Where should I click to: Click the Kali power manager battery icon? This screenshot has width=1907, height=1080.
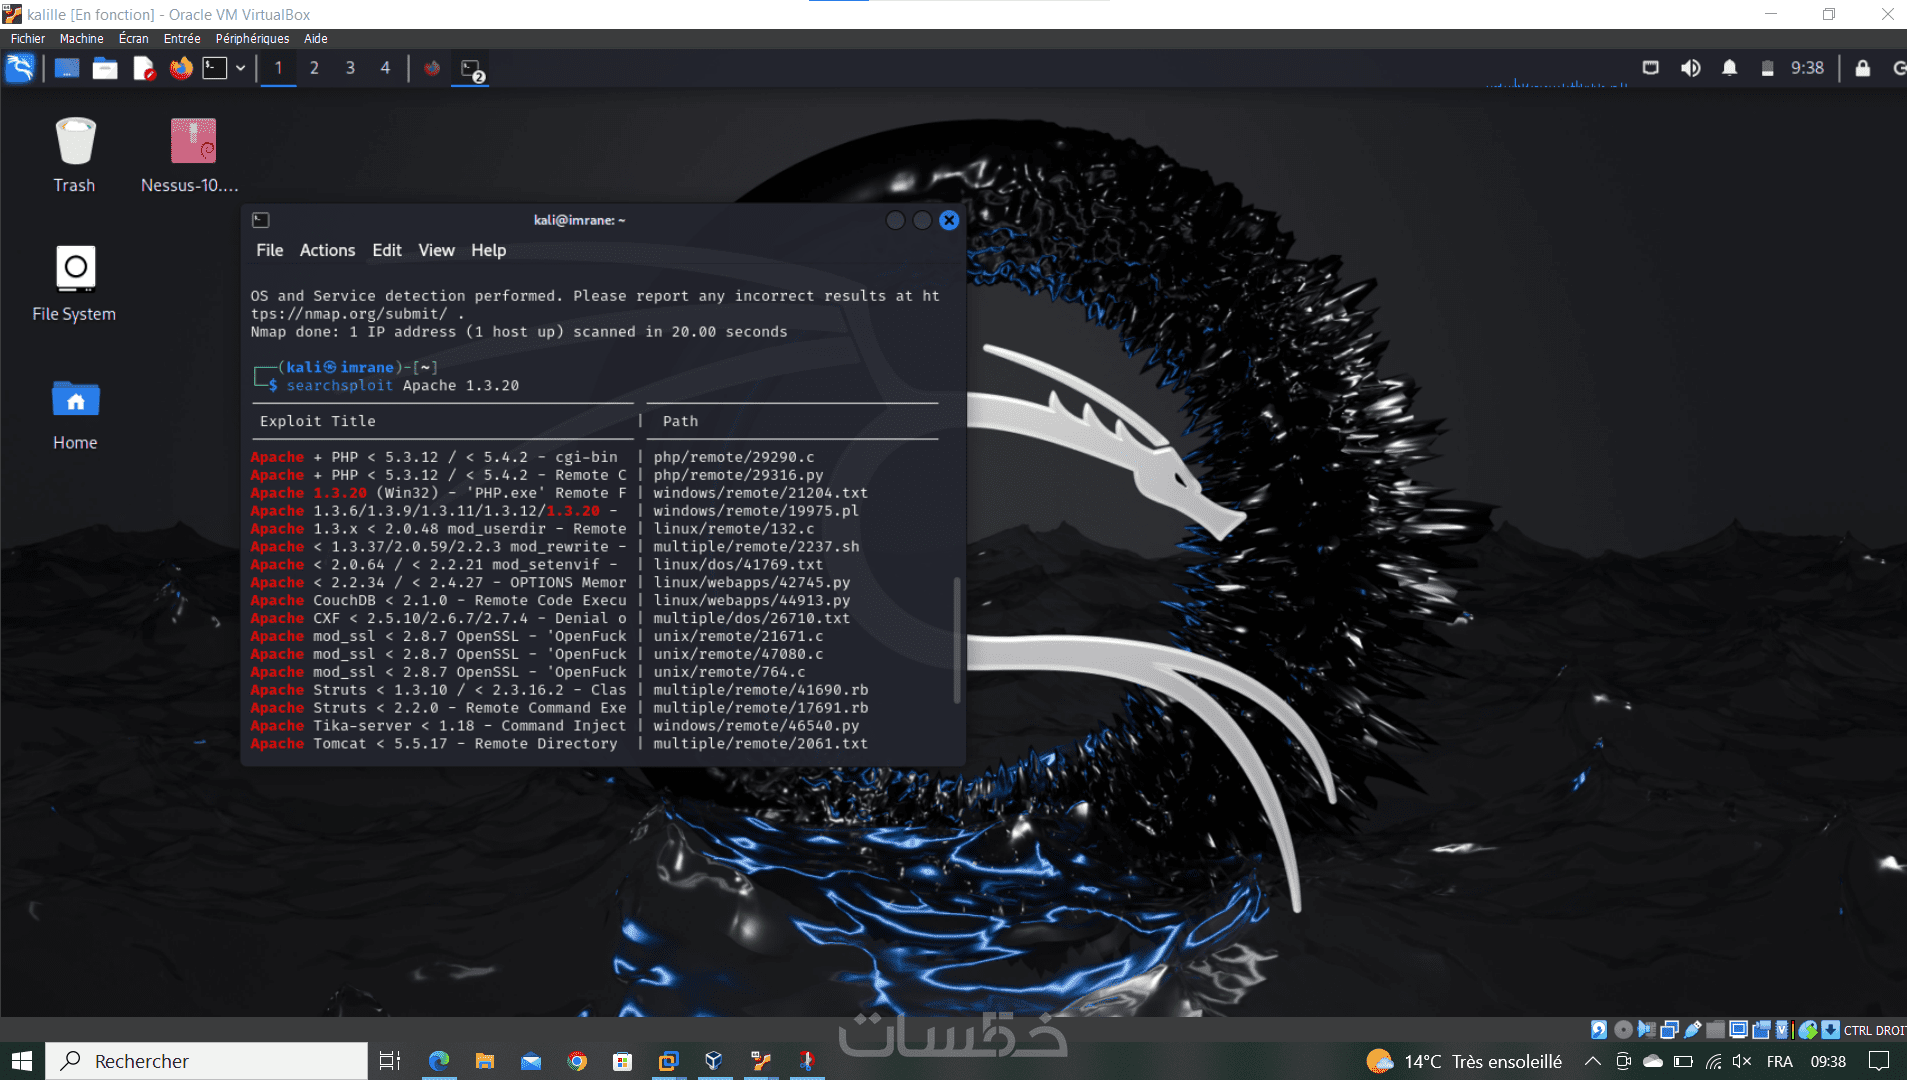(x=1767, y=68)
